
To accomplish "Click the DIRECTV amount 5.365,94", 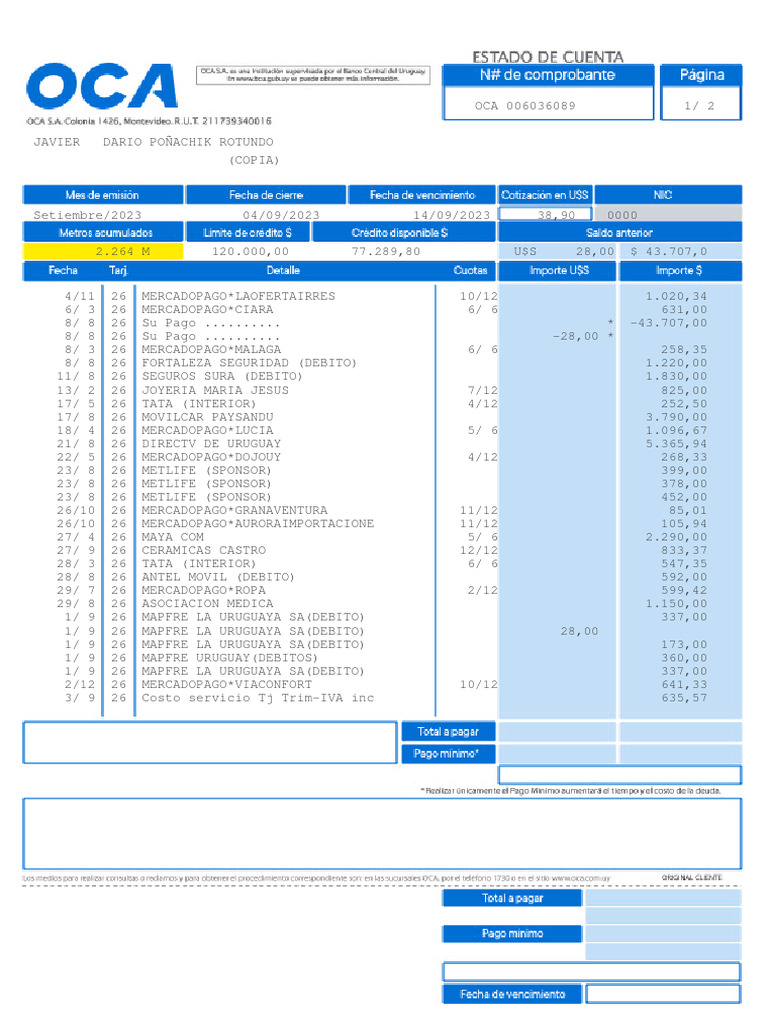I will tap(677, 444).
